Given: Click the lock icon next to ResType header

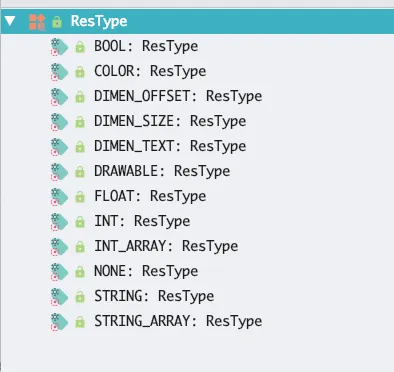Looking at the screenshot, I should [57, 22].
